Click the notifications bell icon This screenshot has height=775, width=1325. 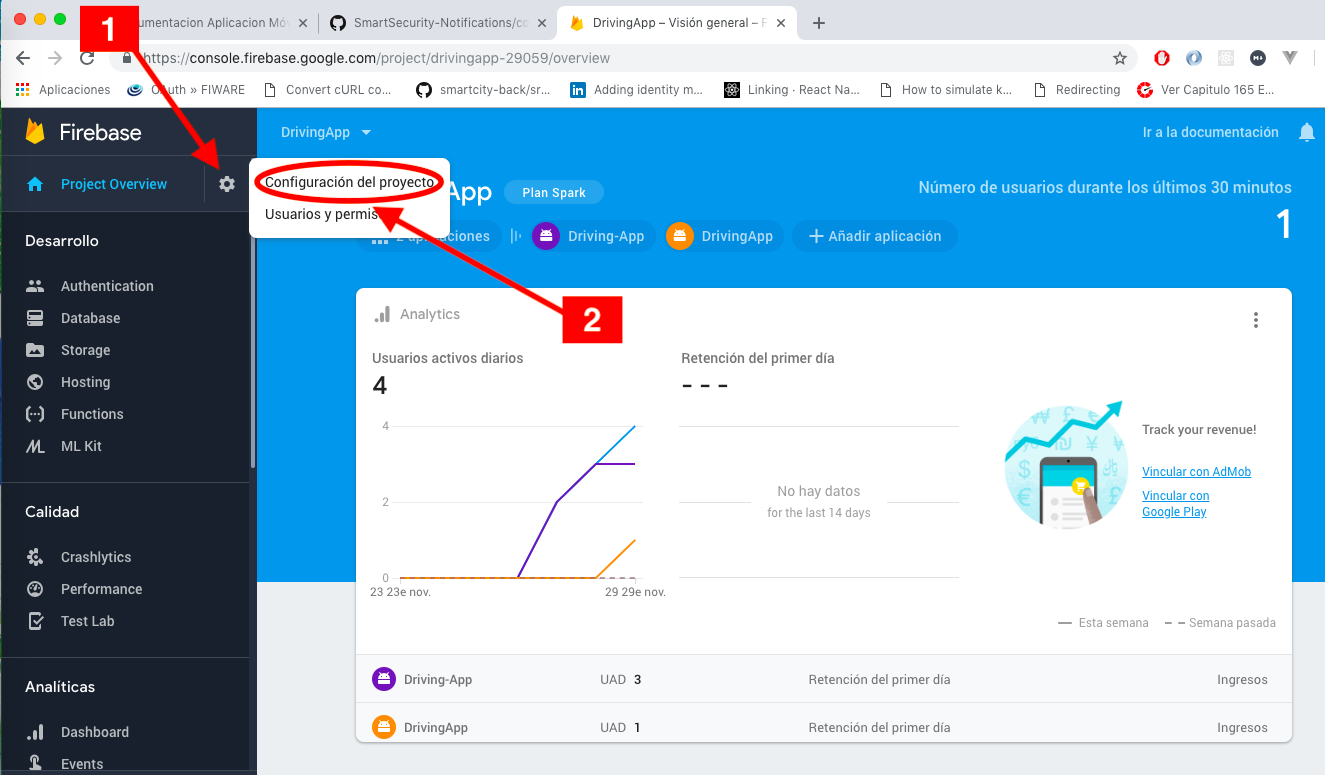(x=1306, y=132)
